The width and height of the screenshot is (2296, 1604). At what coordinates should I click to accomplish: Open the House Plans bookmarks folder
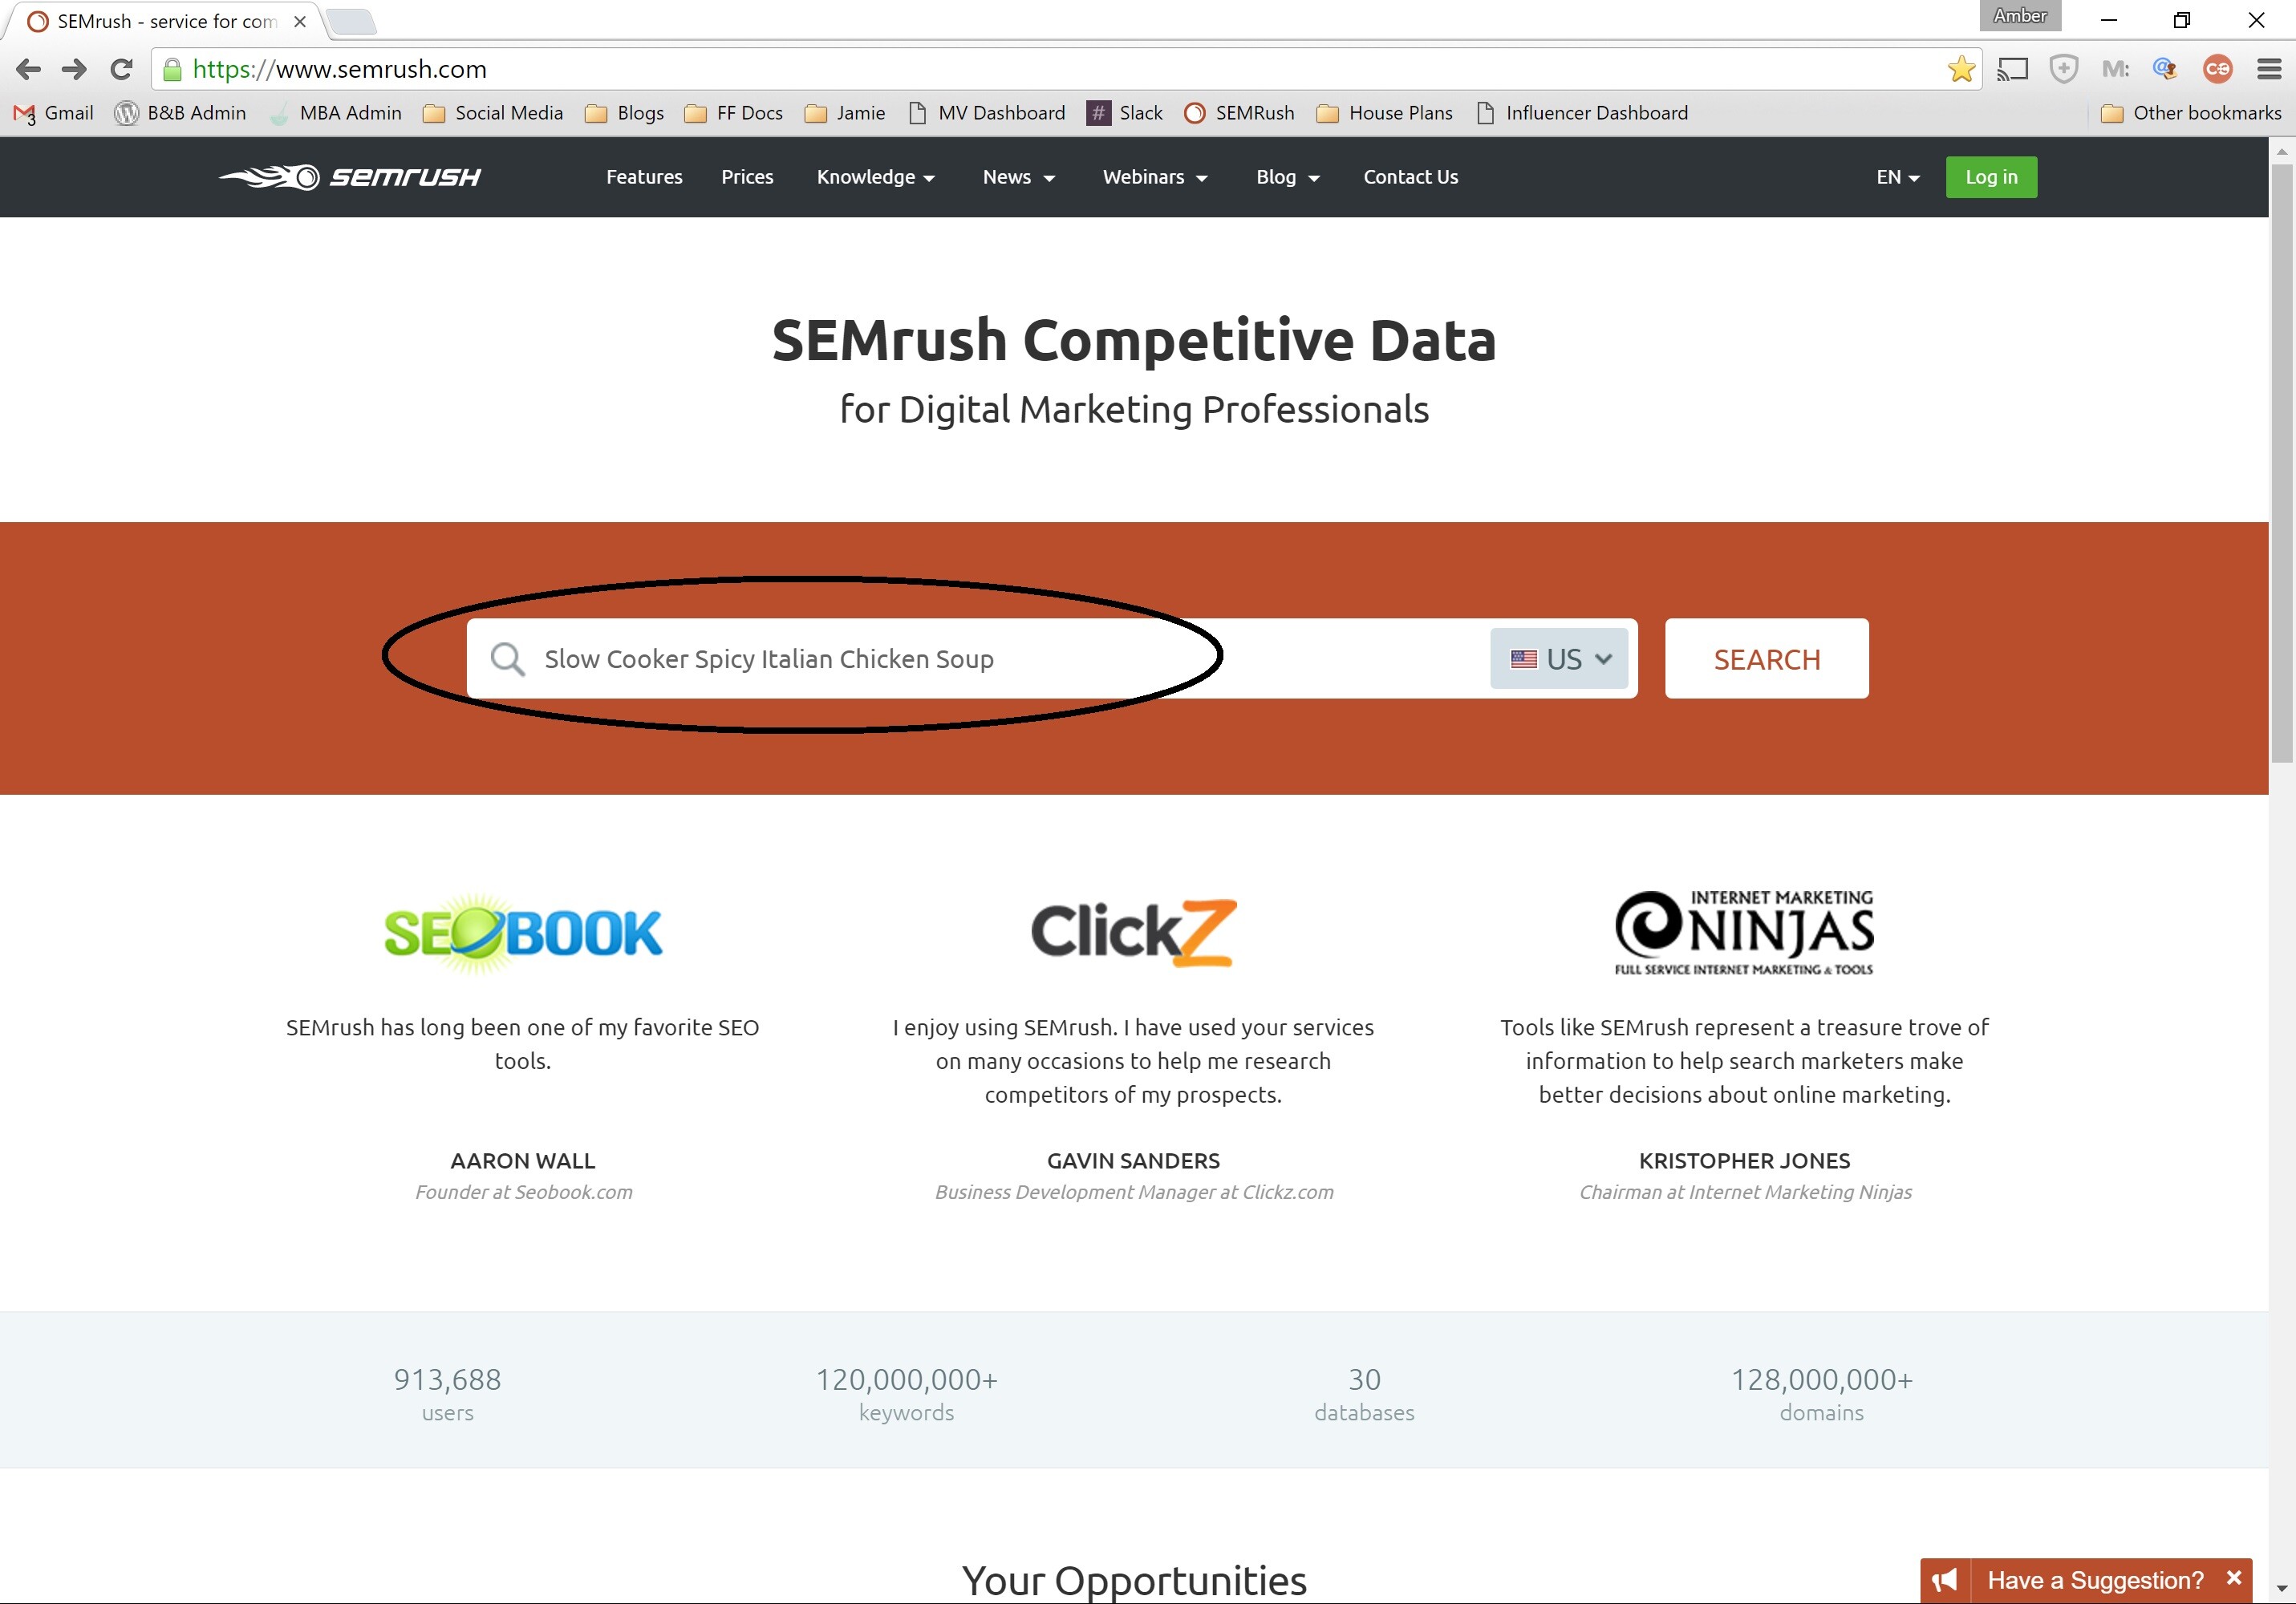(1384, 113)
